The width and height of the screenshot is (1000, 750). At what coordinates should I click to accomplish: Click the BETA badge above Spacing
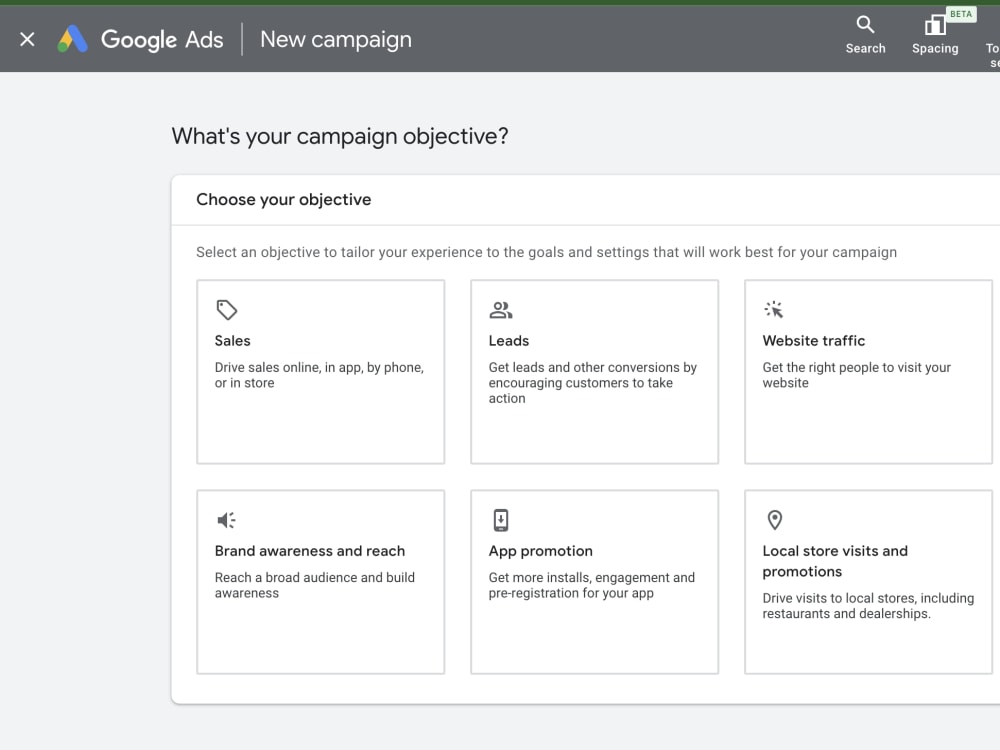point(961,14)
